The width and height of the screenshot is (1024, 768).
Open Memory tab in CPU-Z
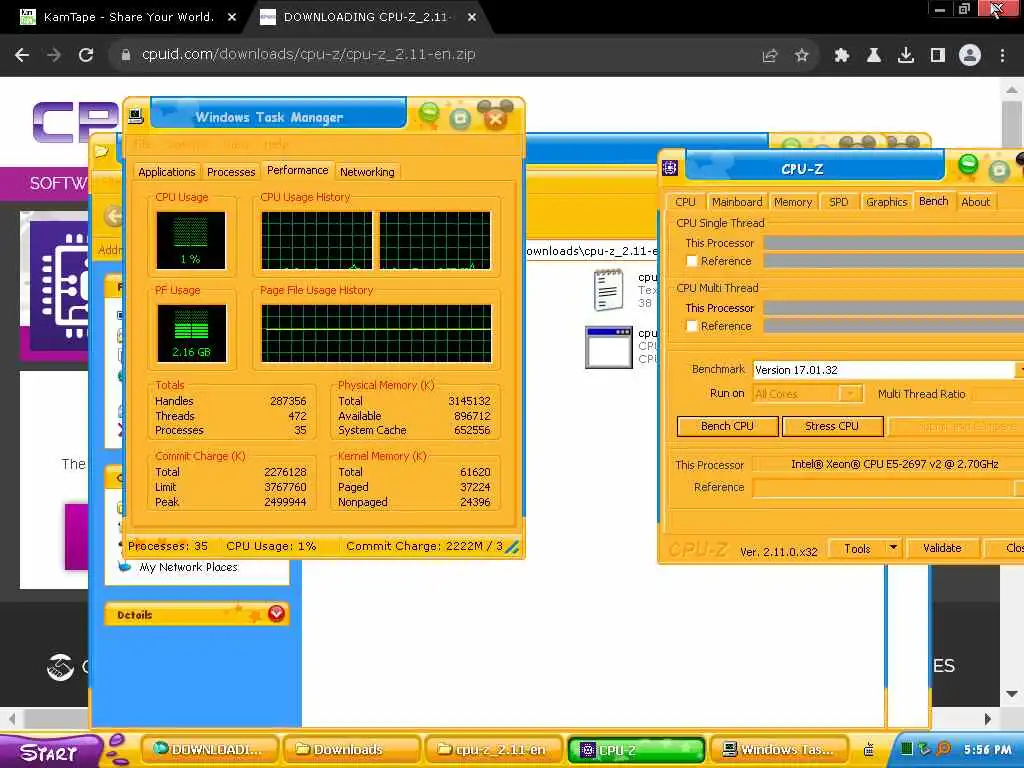[x=793, y=202]
